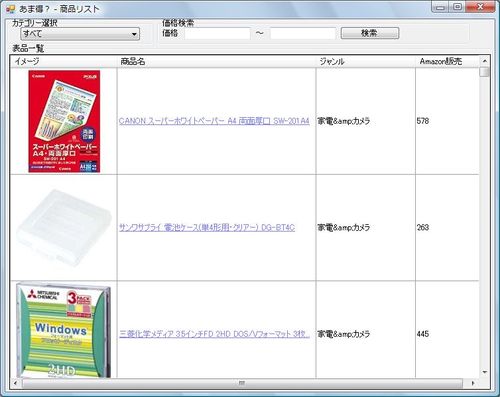
Task: Open the サンワサプライ 電池ケース product link
Action: pyautogui.click(x=207, y=228)
